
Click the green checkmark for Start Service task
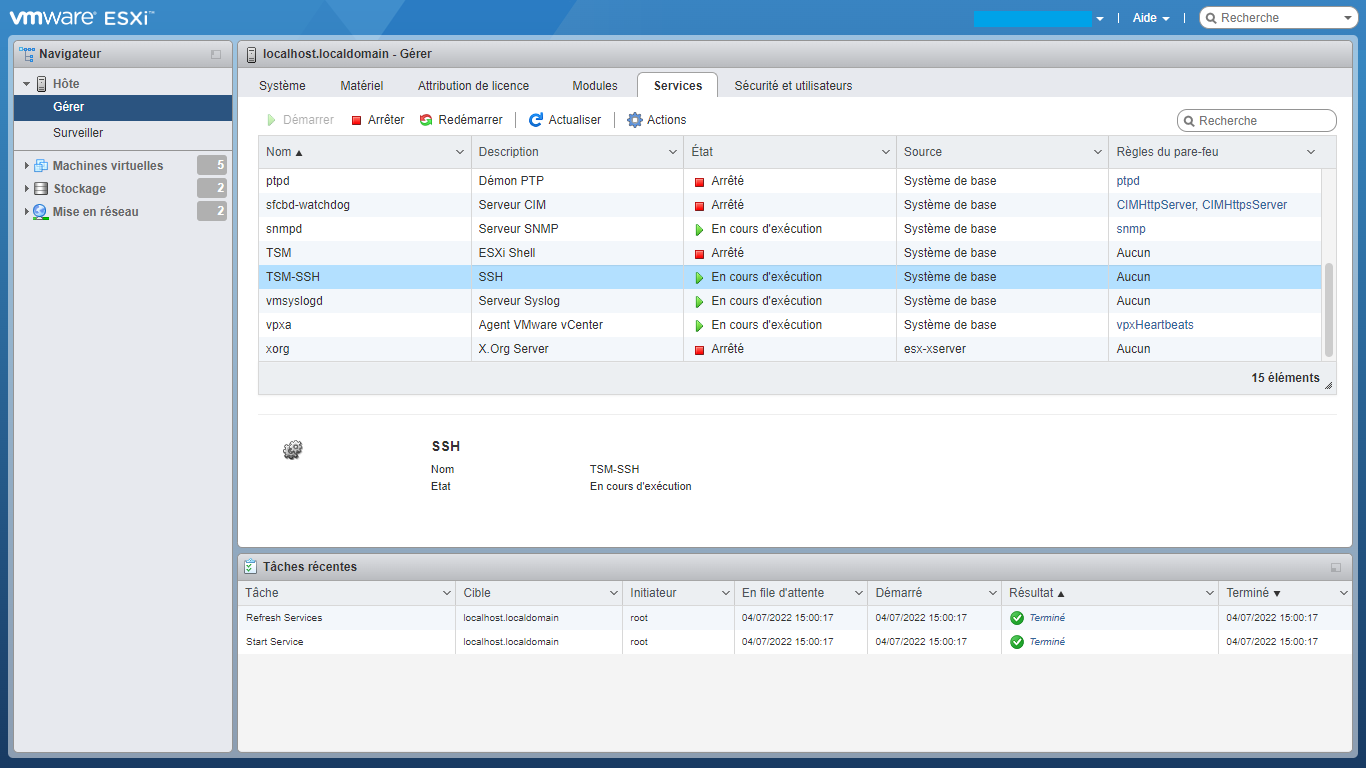(x=1017, y=642)
